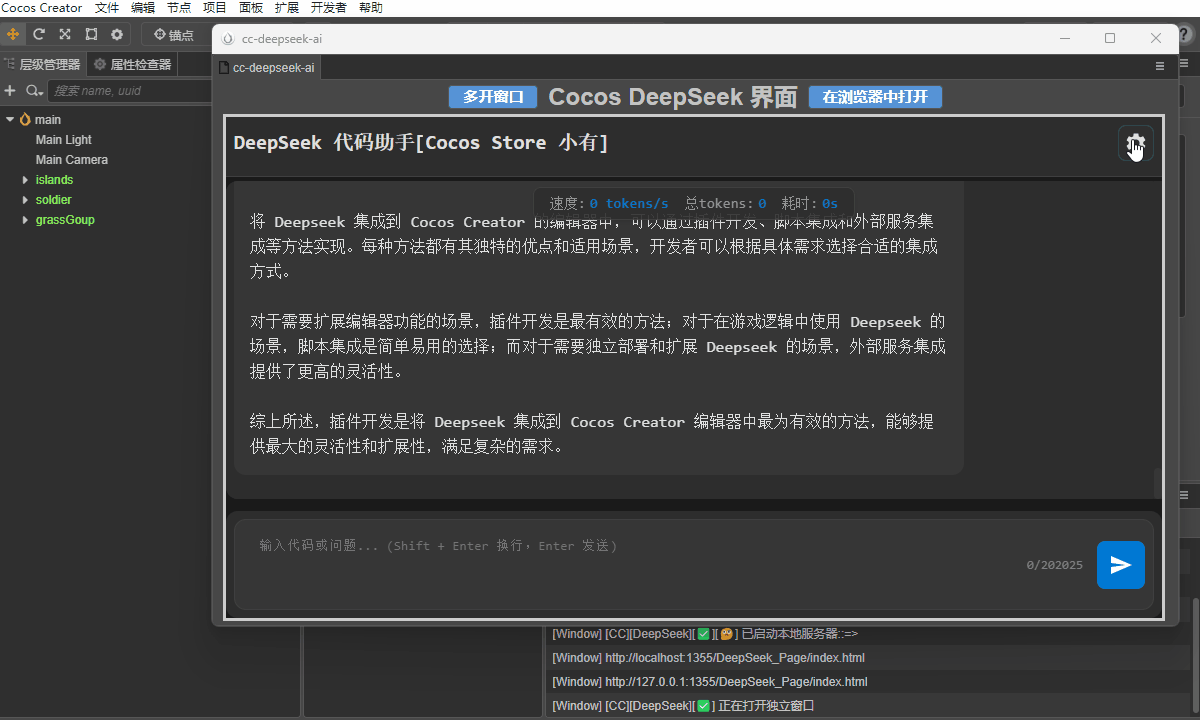The image size is (1200, 720).
Task: Click the DeepSeek 代码助手 header title
Action: [421, 143]
